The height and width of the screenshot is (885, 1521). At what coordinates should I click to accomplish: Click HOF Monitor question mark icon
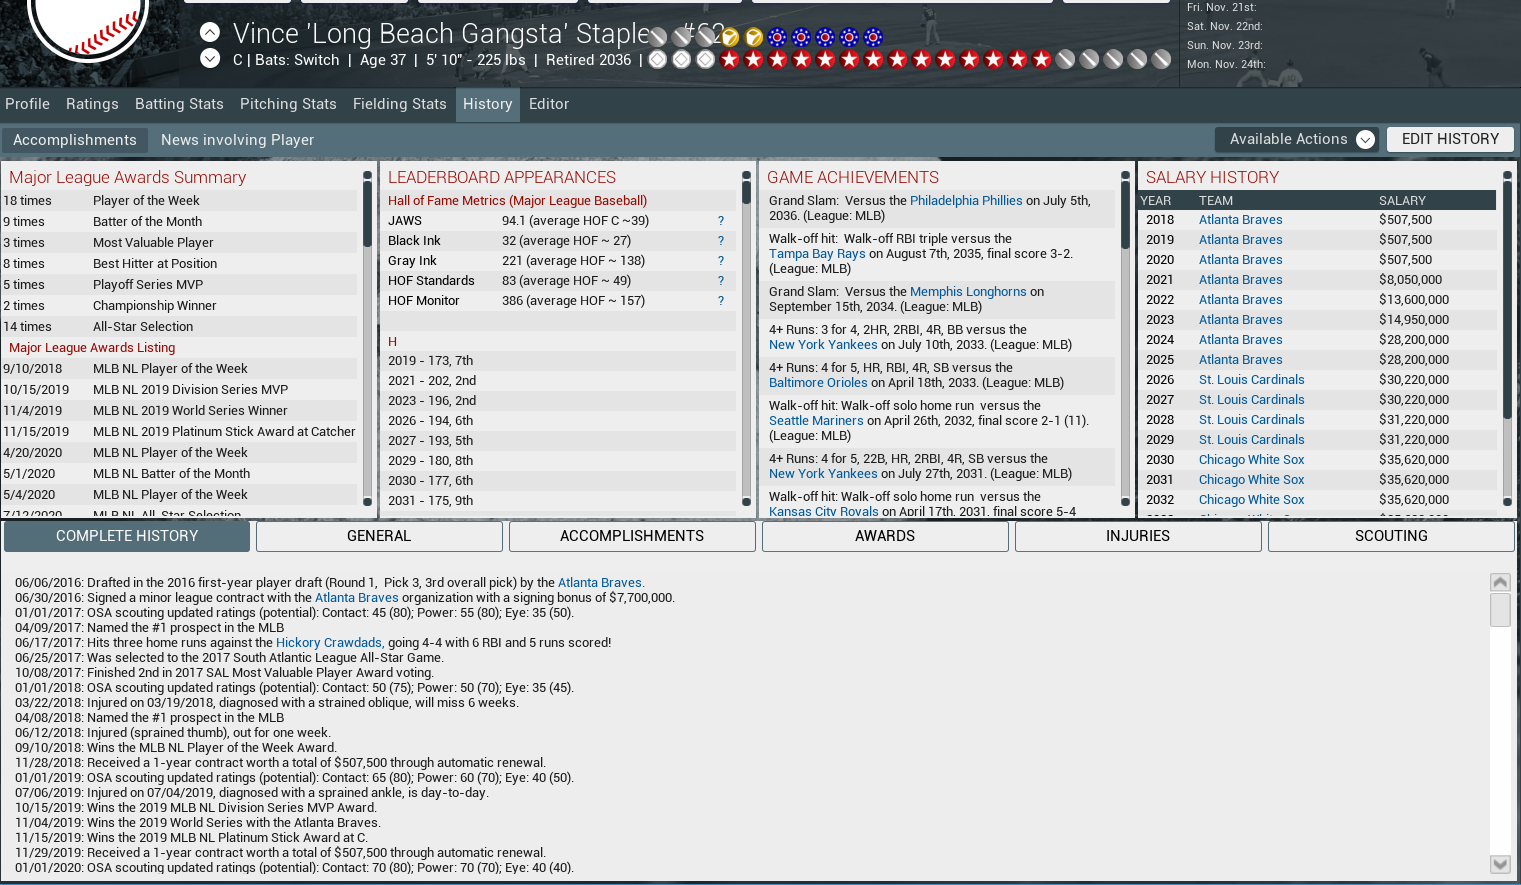(x=720, y=301)
